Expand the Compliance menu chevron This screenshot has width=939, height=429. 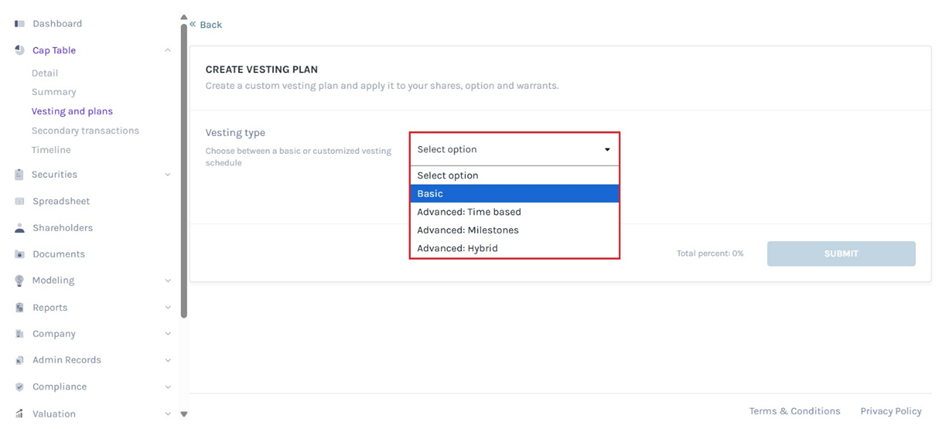[x=168, y=387]
